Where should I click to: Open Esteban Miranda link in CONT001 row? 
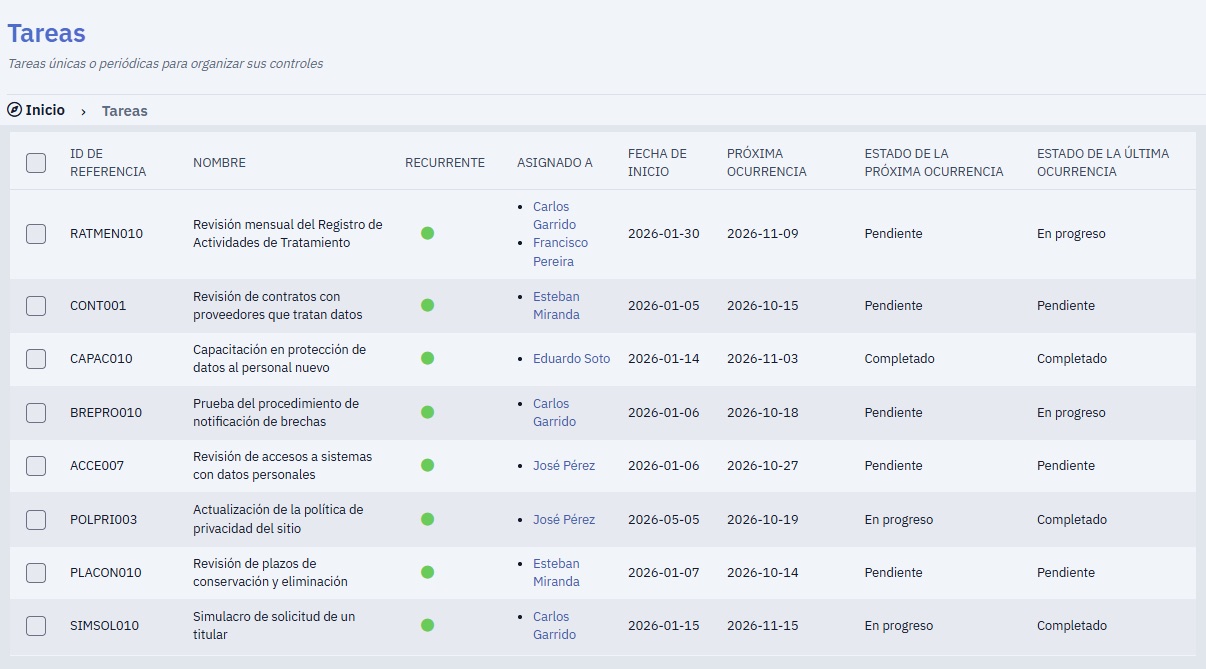556,305
